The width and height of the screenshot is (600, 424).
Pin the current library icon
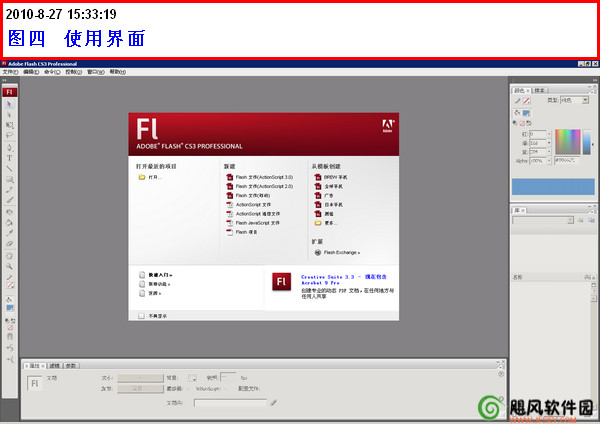[581, 220]
